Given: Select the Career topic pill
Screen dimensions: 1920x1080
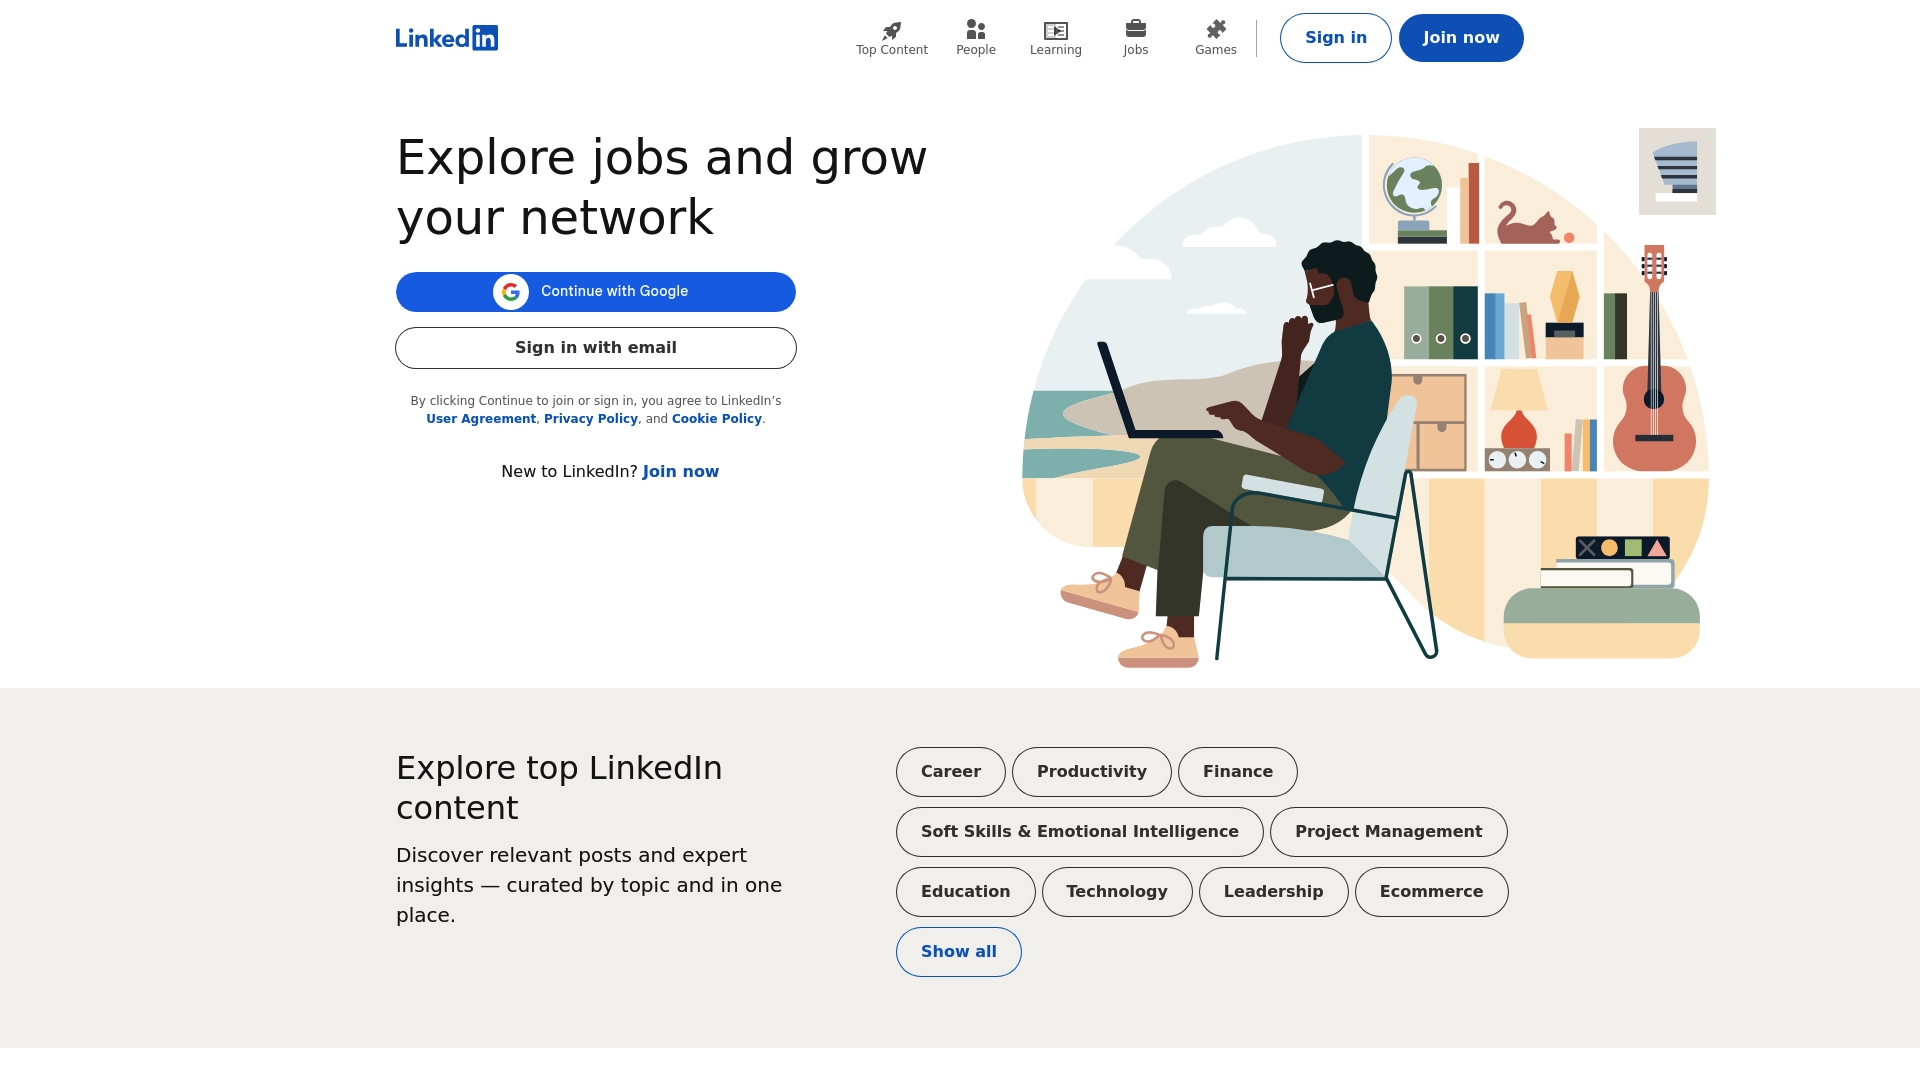Looking at the screenshot, I should [x=950, y=772].
